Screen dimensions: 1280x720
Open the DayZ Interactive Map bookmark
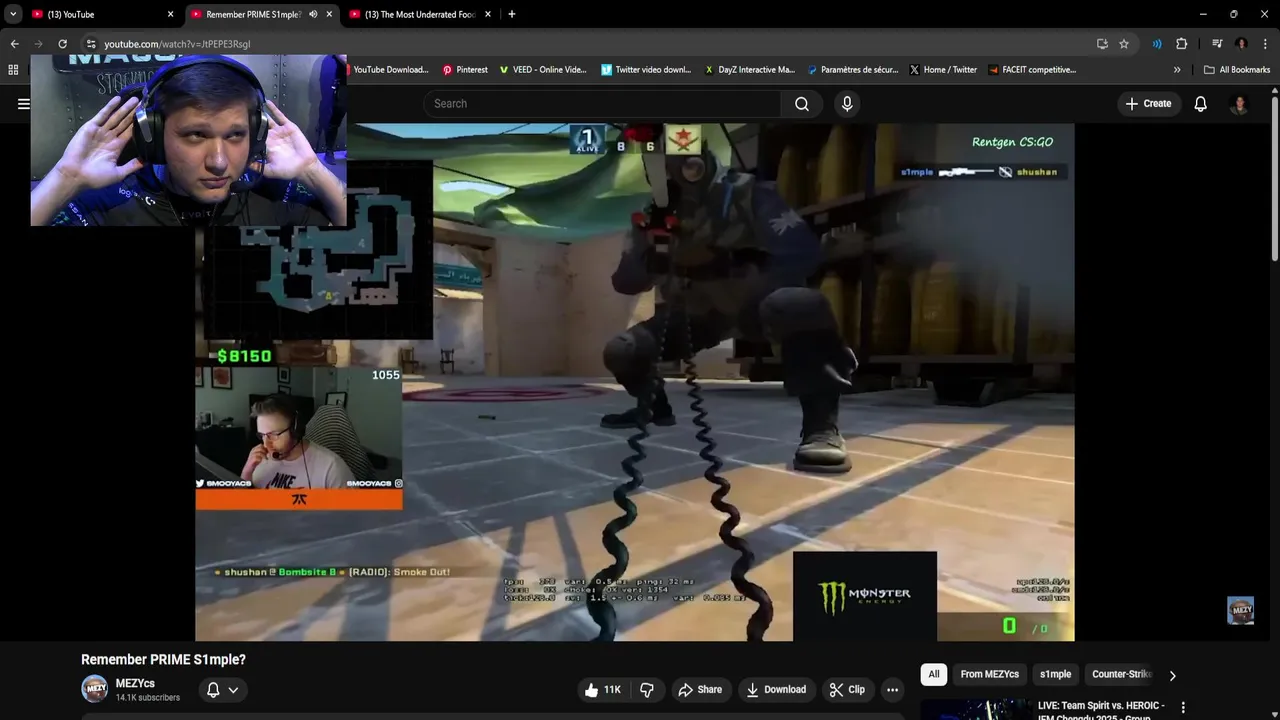[x=750, y=70]
